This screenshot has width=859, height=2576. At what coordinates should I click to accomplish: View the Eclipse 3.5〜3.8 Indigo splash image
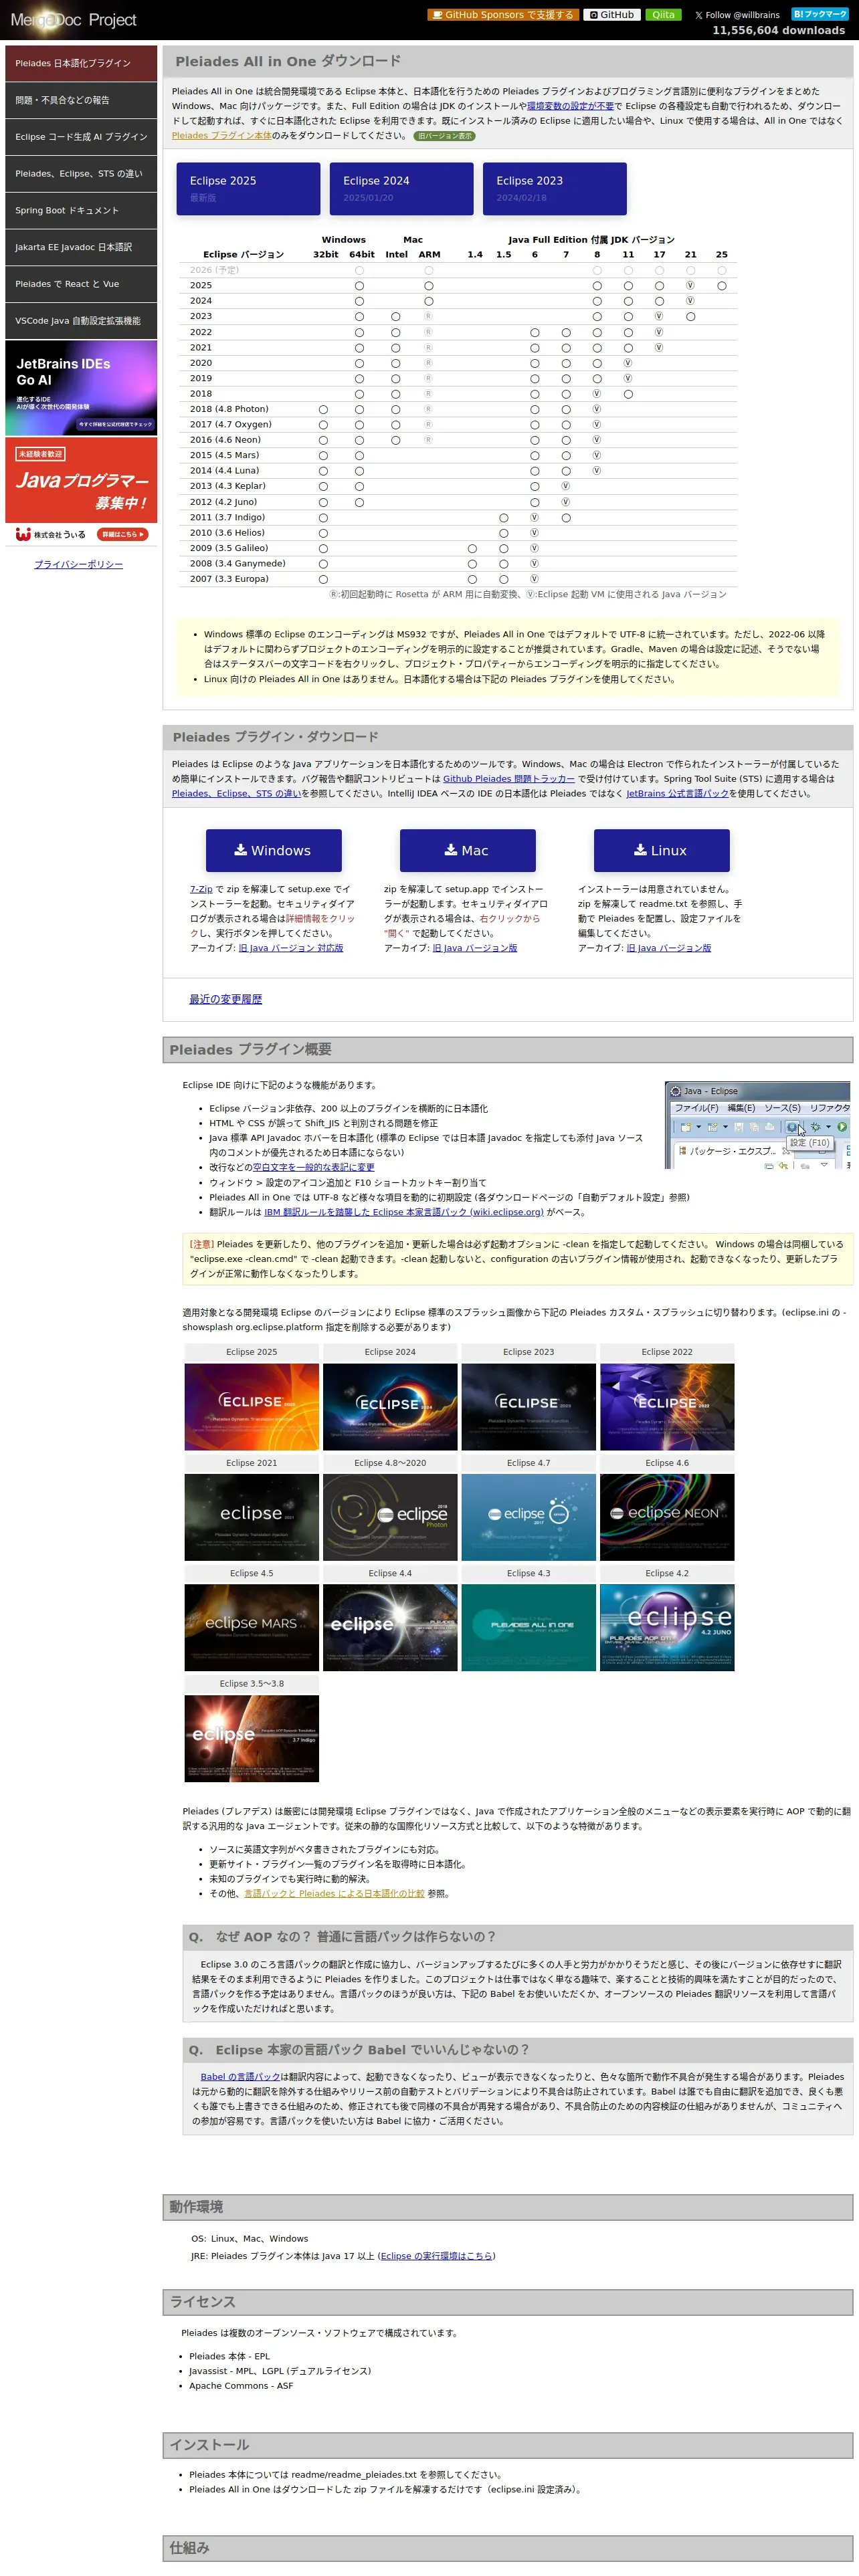[252, 1738]
